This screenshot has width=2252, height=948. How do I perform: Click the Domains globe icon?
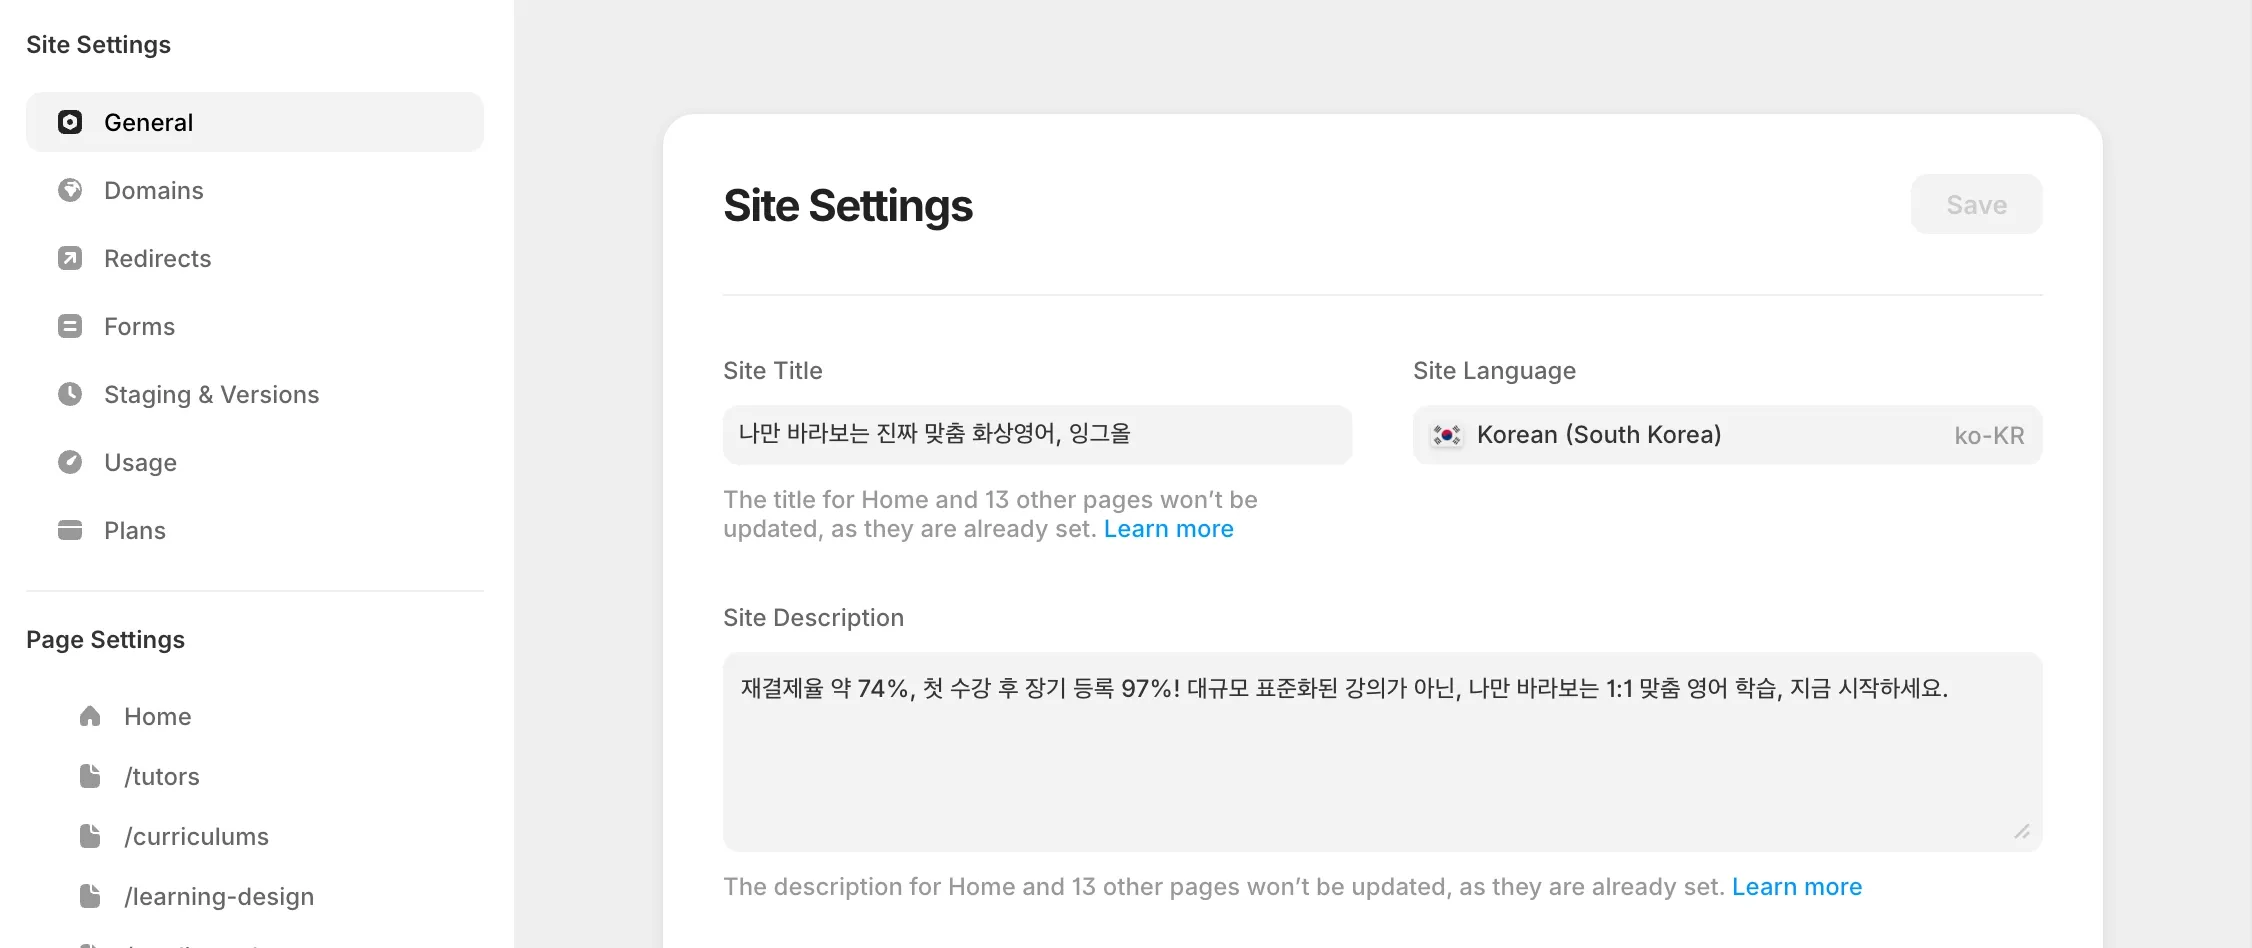point(70,190)
